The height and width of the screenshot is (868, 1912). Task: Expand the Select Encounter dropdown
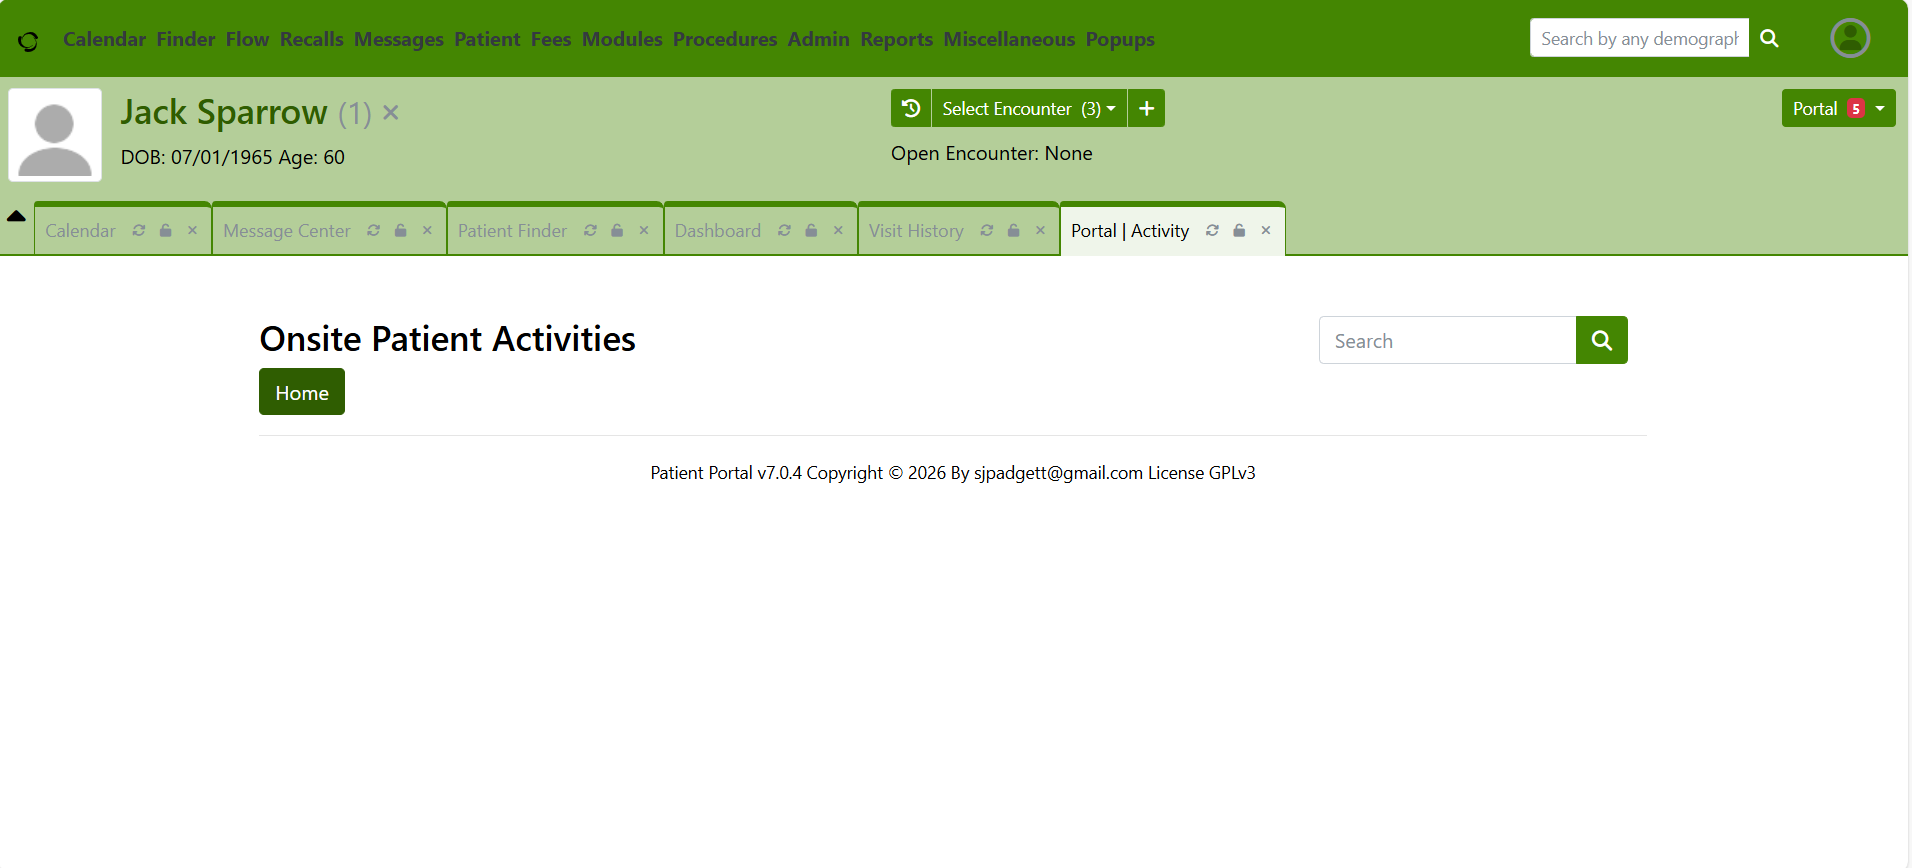click(1028, 108)
